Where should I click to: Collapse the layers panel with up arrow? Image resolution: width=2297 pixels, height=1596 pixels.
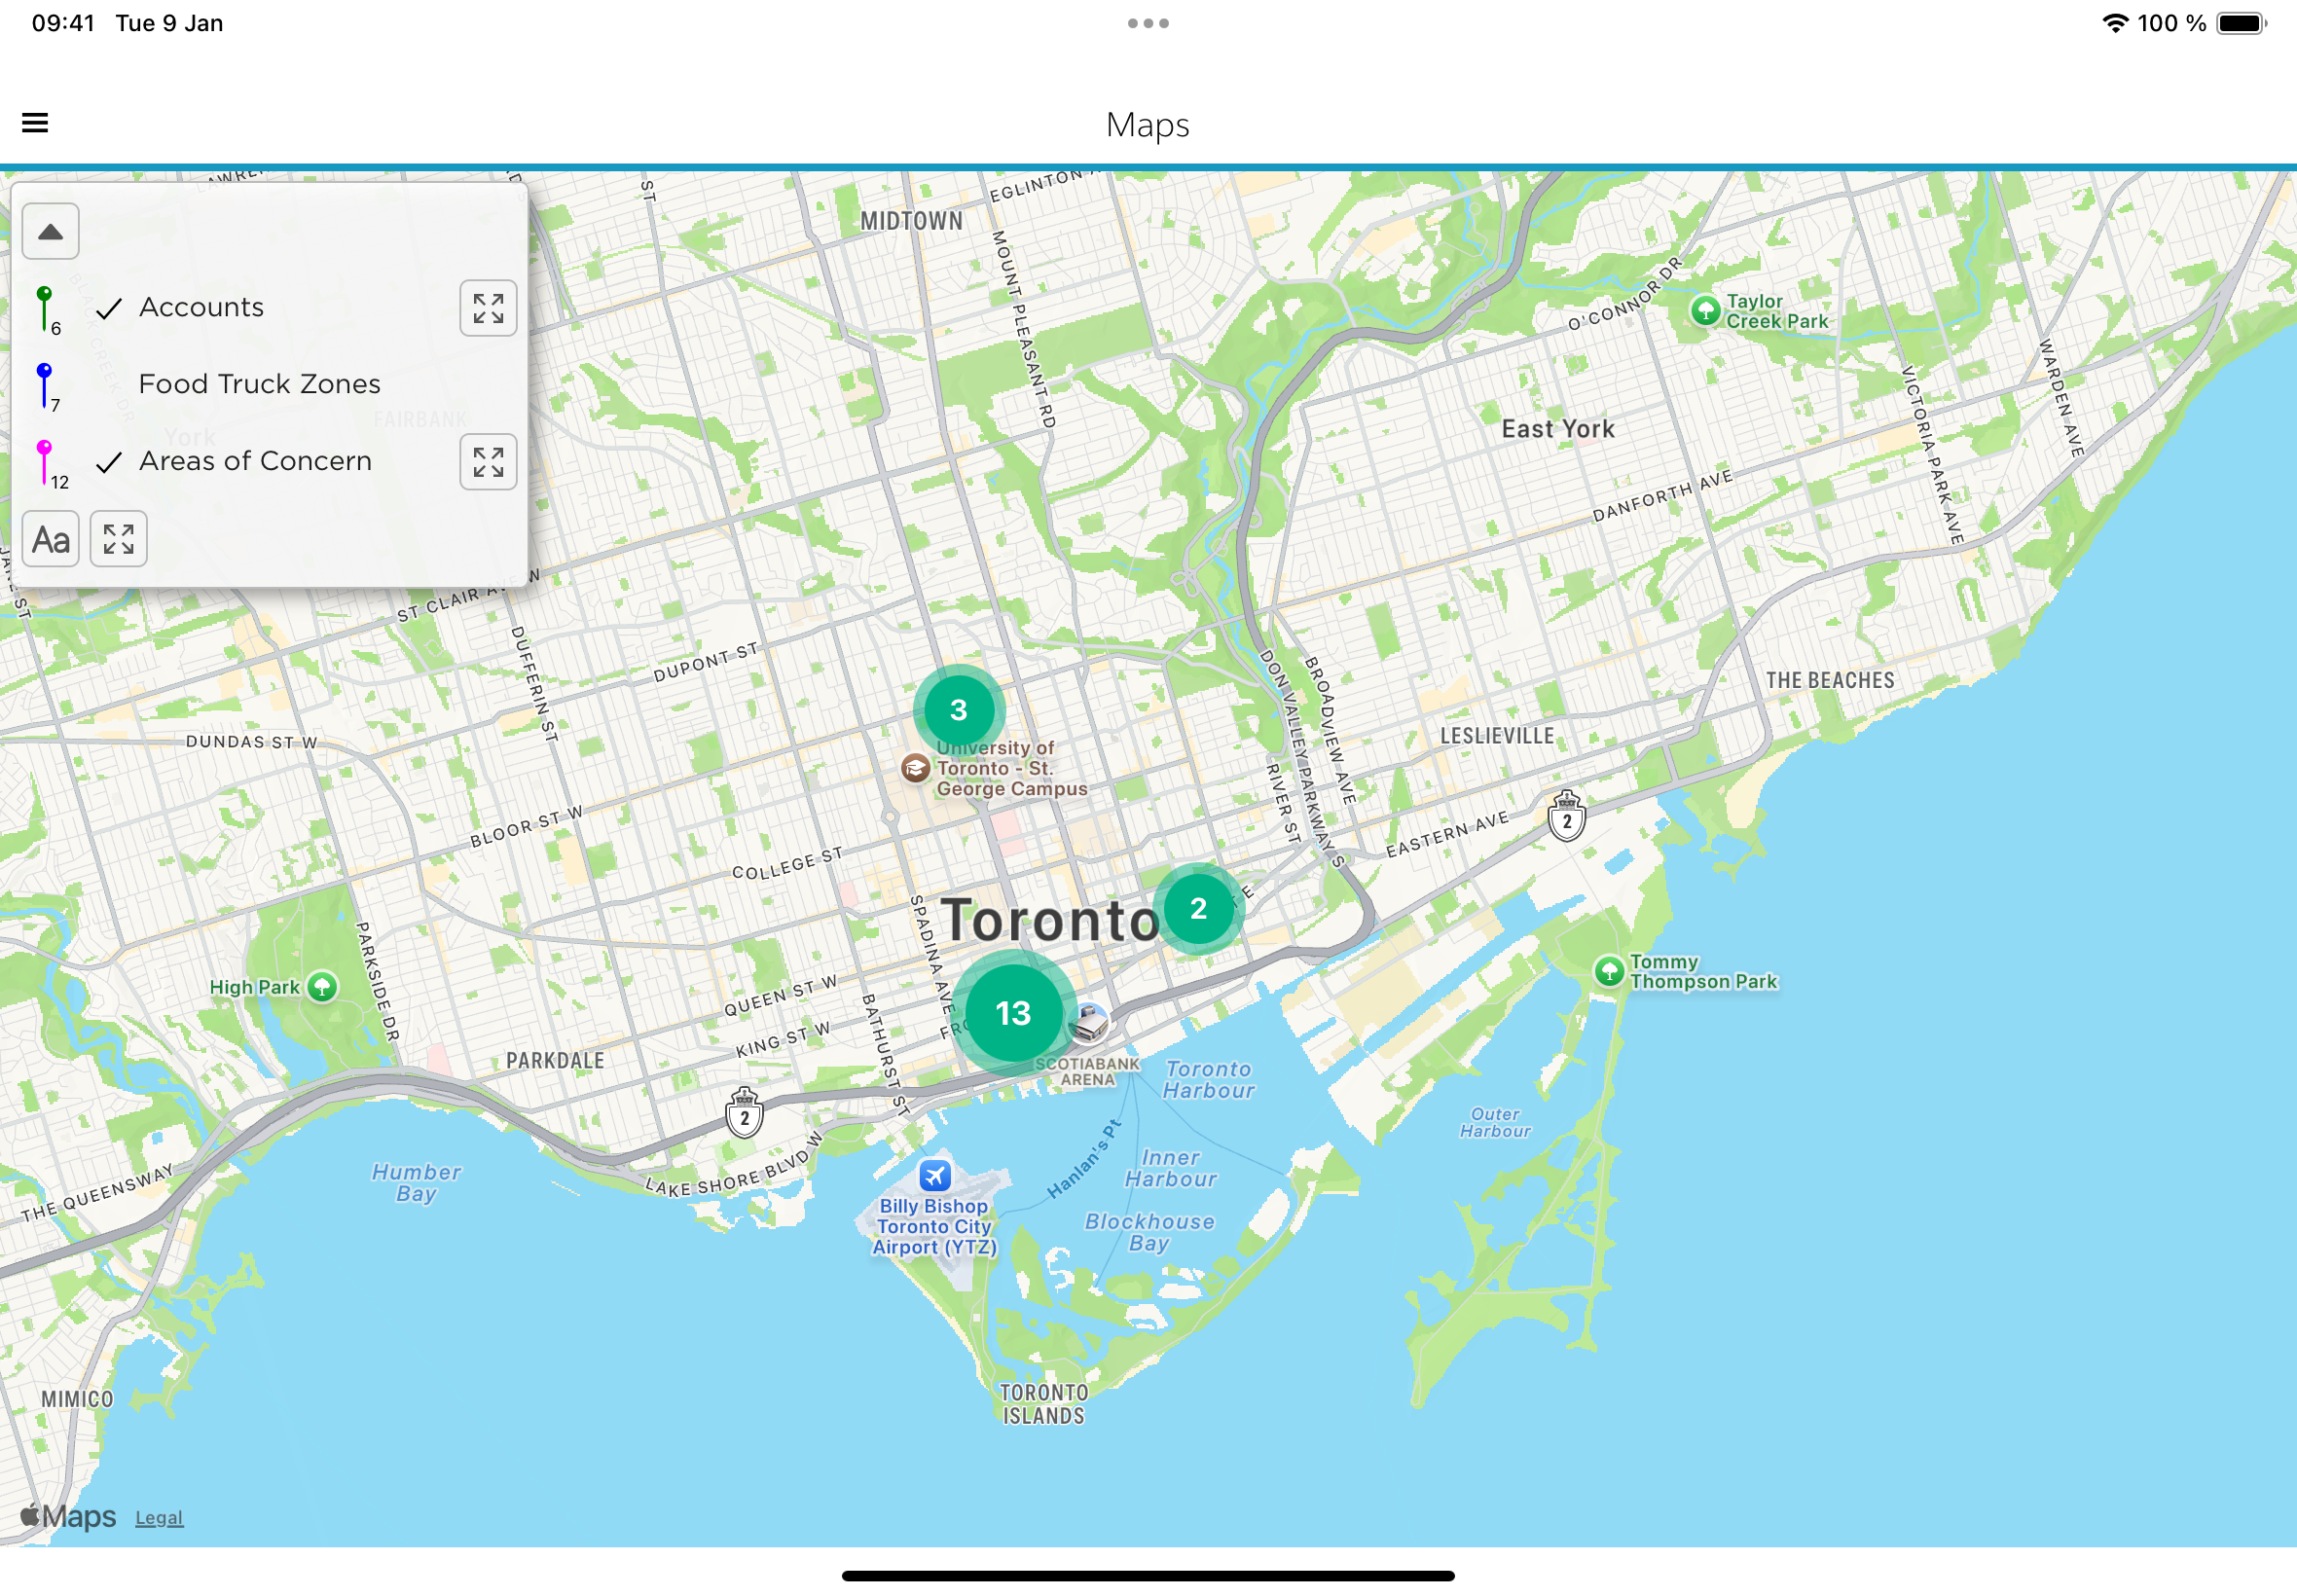point(51,232)
